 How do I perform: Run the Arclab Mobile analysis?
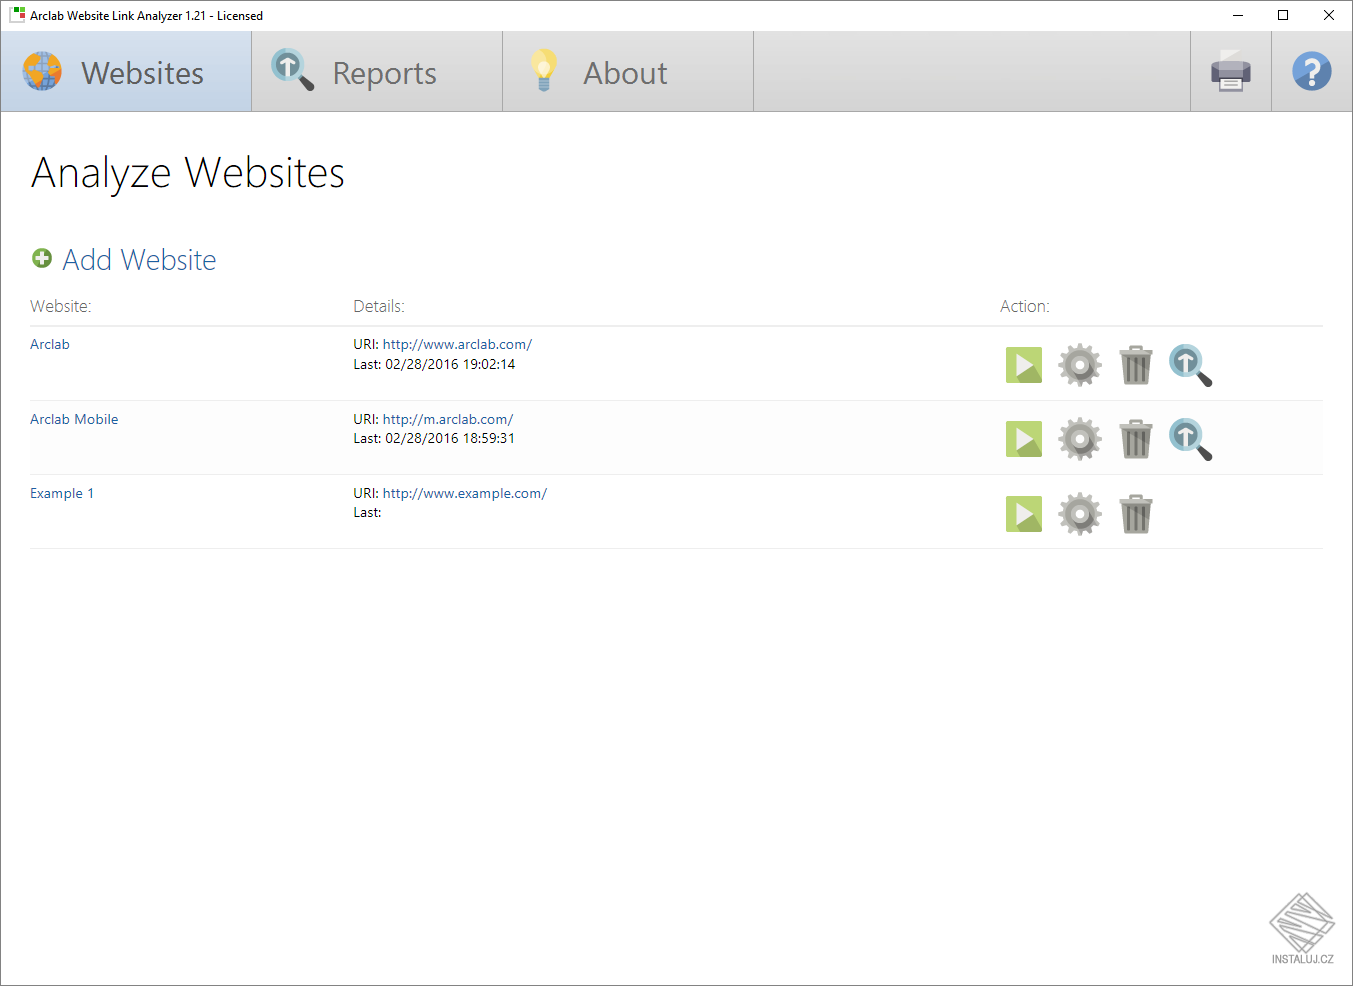(x=1023, y=438)
